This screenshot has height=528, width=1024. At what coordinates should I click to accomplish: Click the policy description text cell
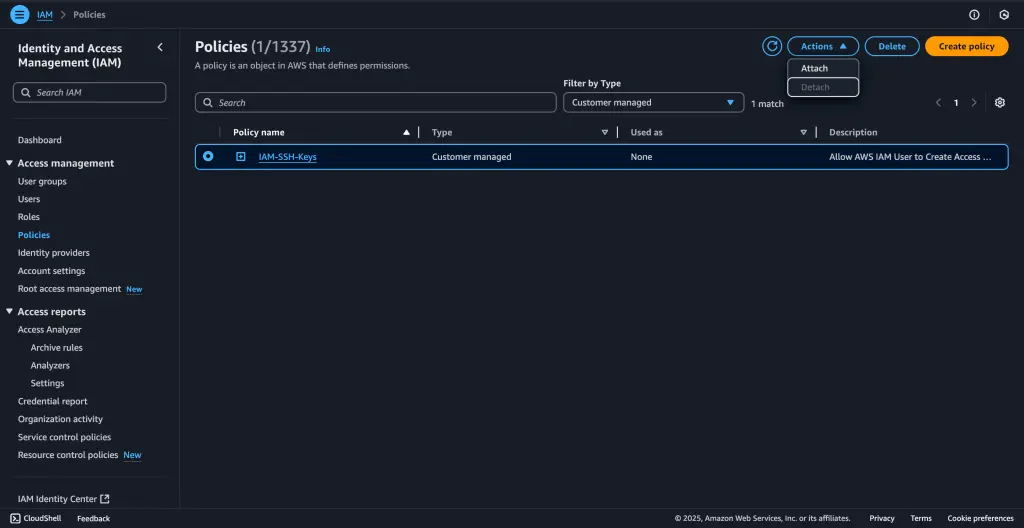pos(910,157)
